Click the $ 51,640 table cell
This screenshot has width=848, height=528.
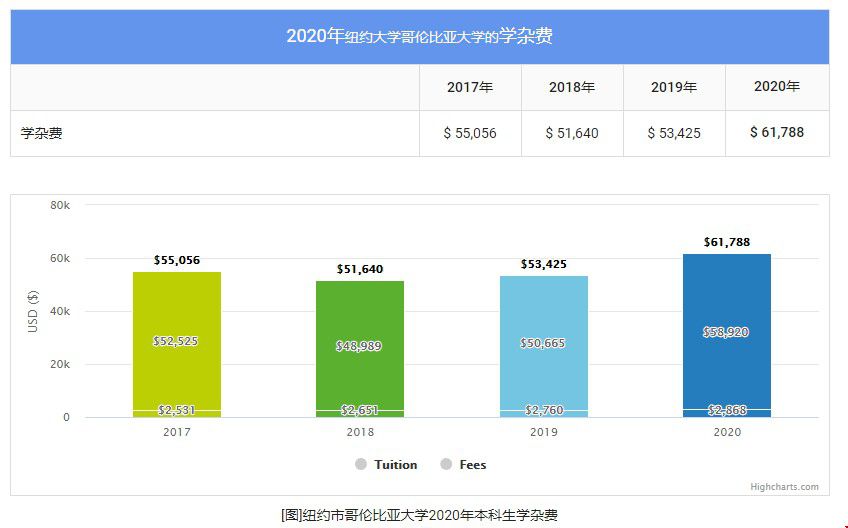(x=572, y=133)
